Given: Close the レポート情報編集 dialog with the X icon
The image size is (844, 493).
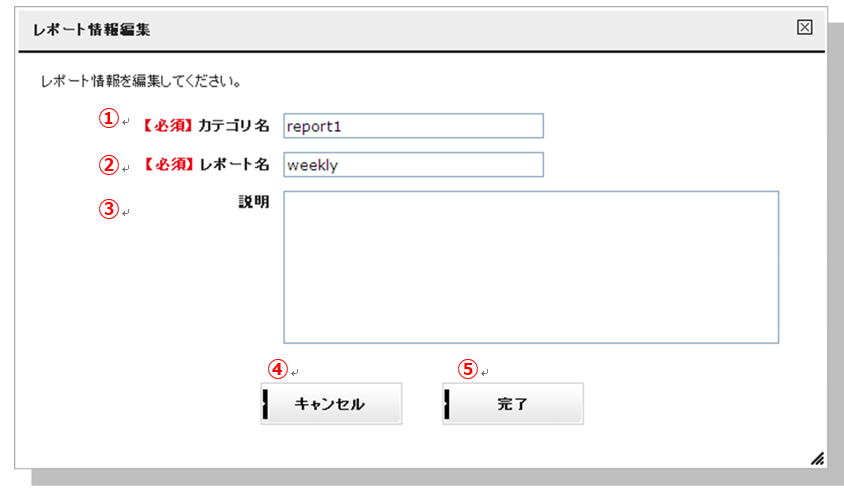Looking at the screenshot, I should [x=804, y=27].
